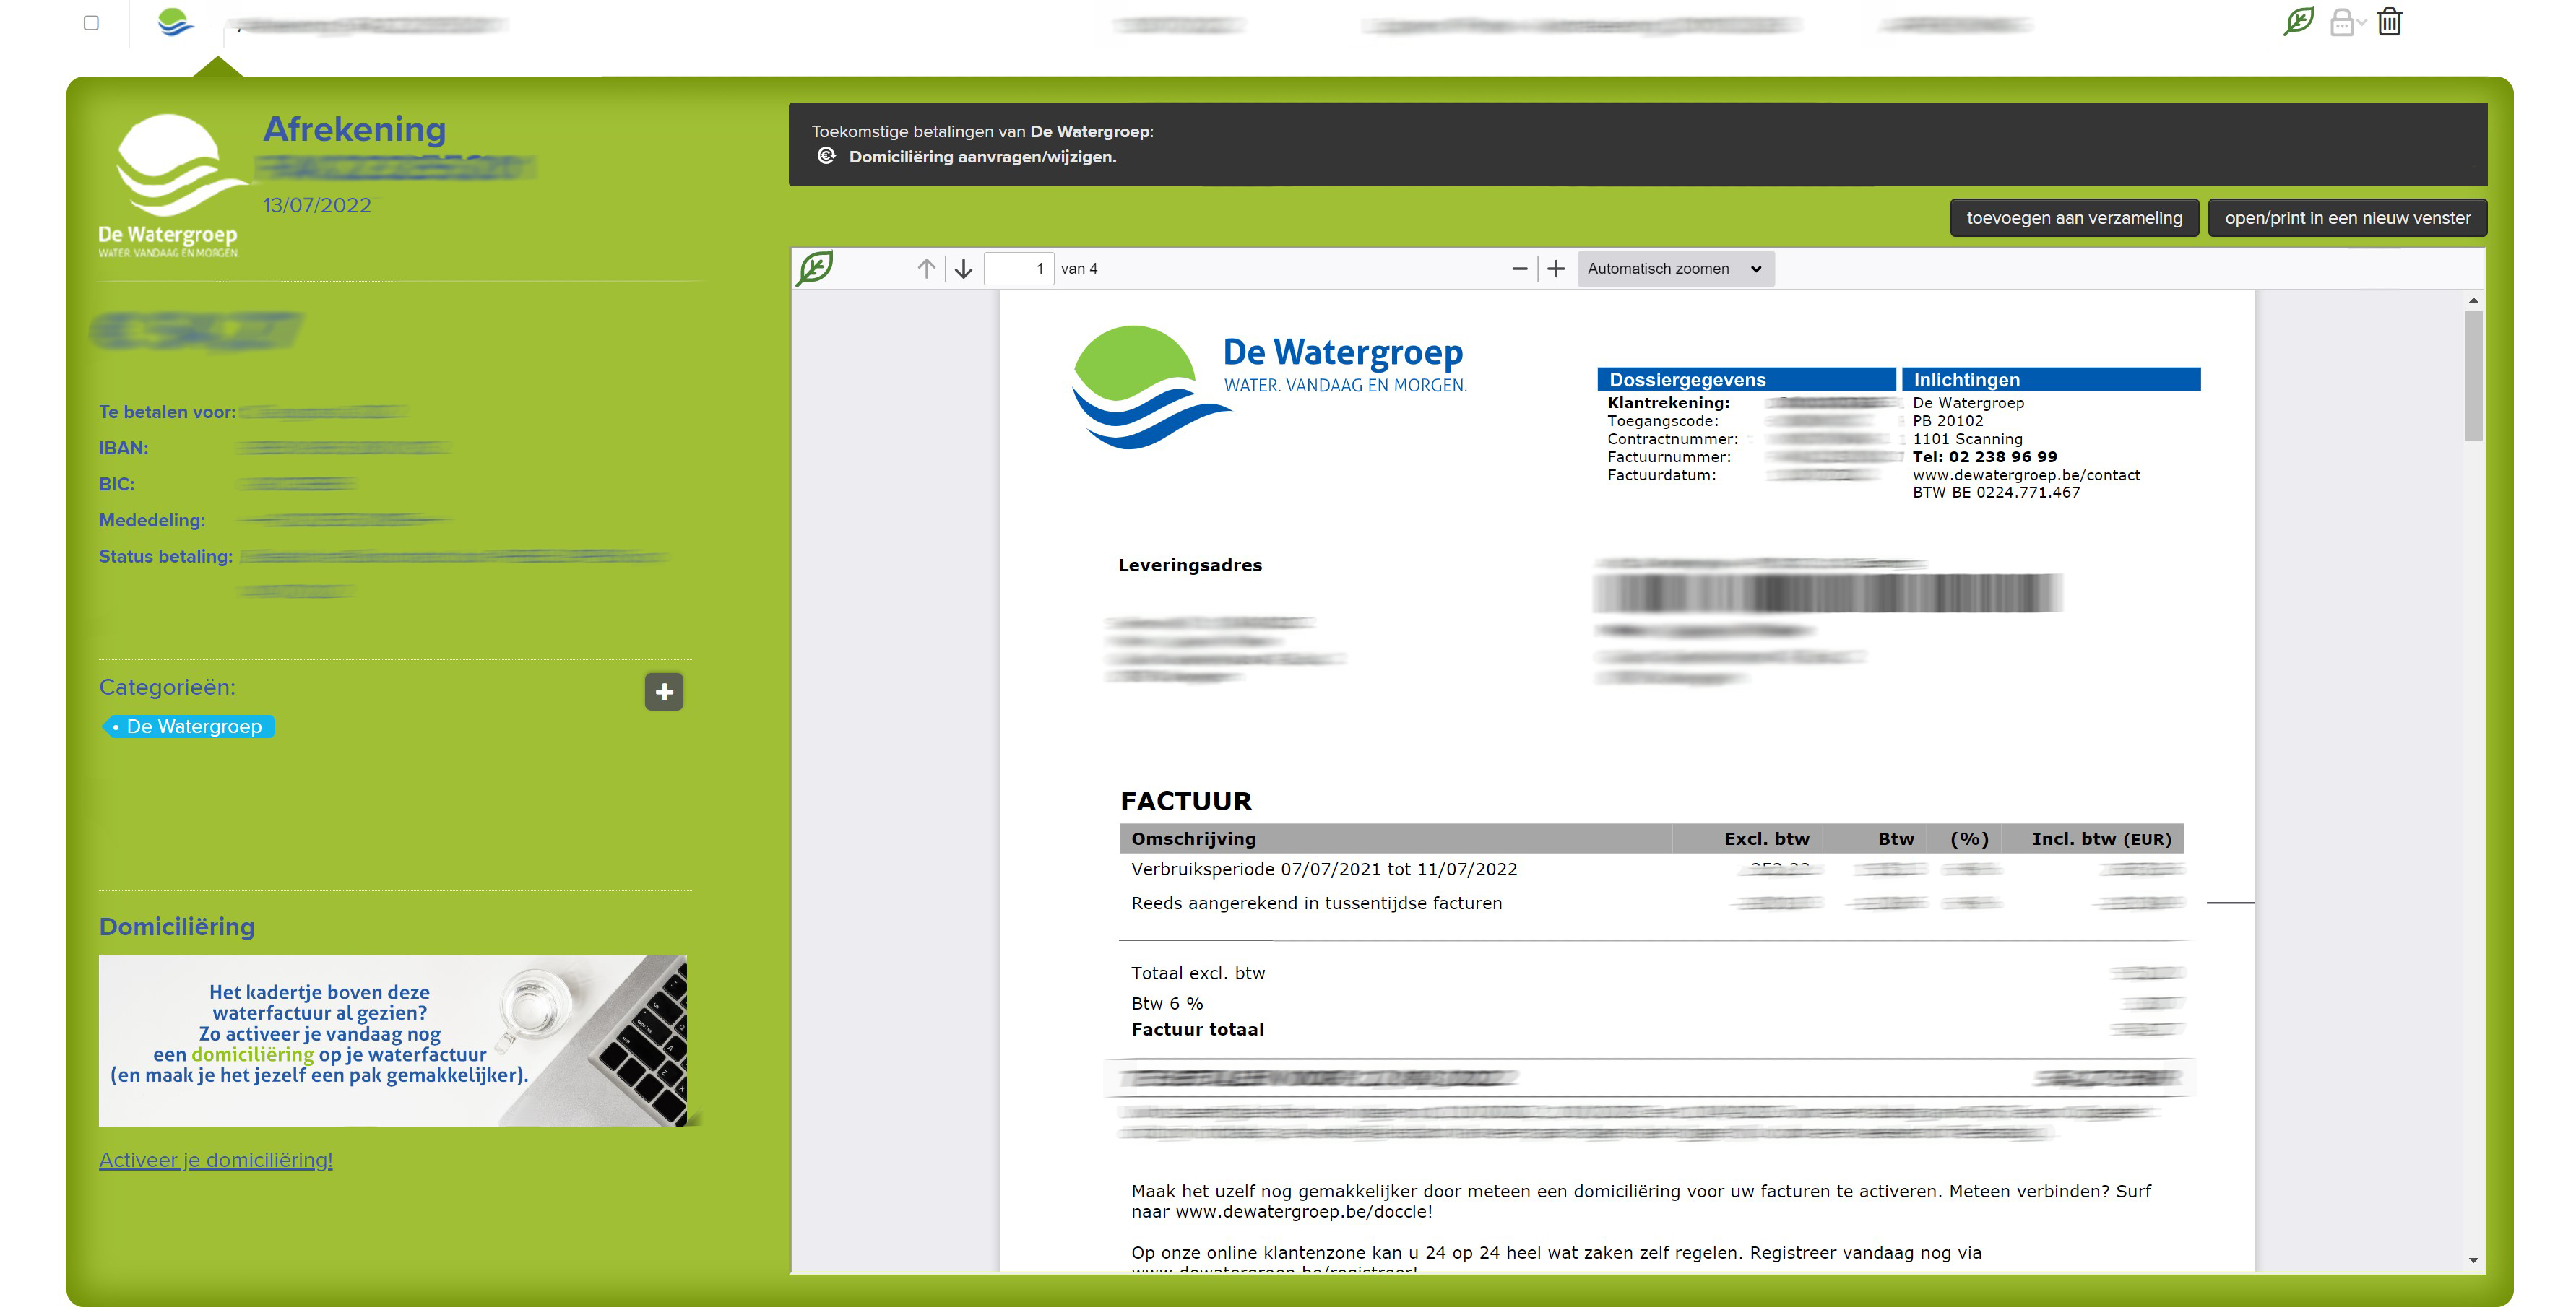Click the De Watergroep category tag
This screenshot has height=1310, width=2576.
[x=188, y=727]
